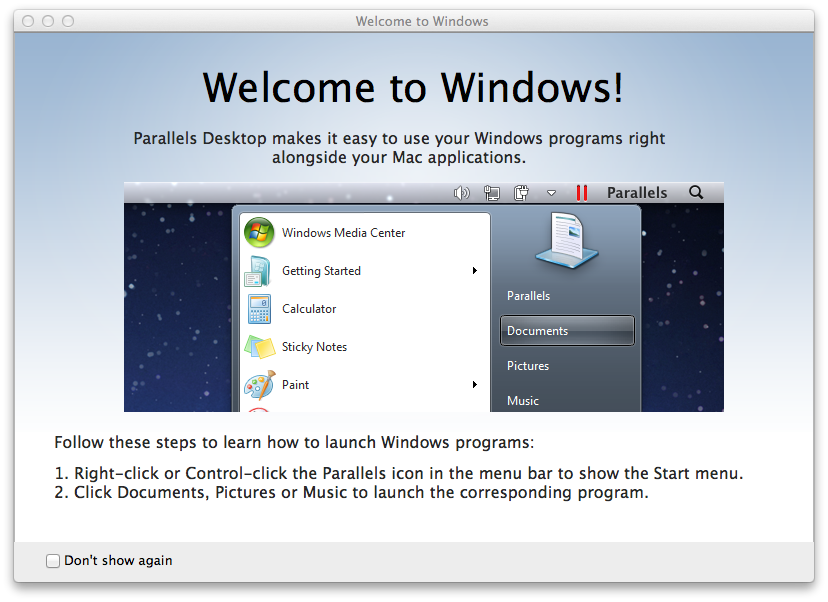Click the Paint palette icon
Viewport: 828px width, 602px height.
pyautogui.click(x=260, y=385)
